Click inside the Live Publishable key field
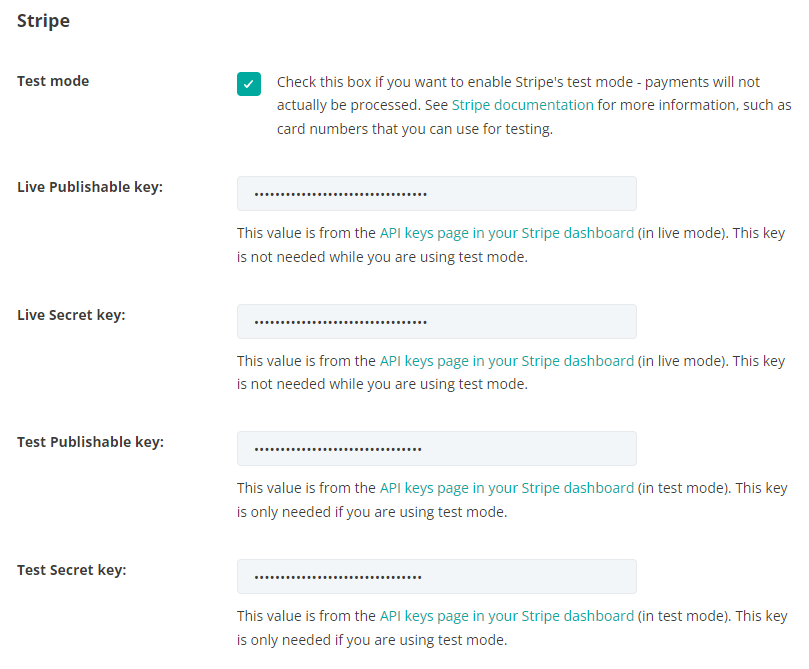The height and width of the screenshot is (669, 809). (x=436, y=193)
